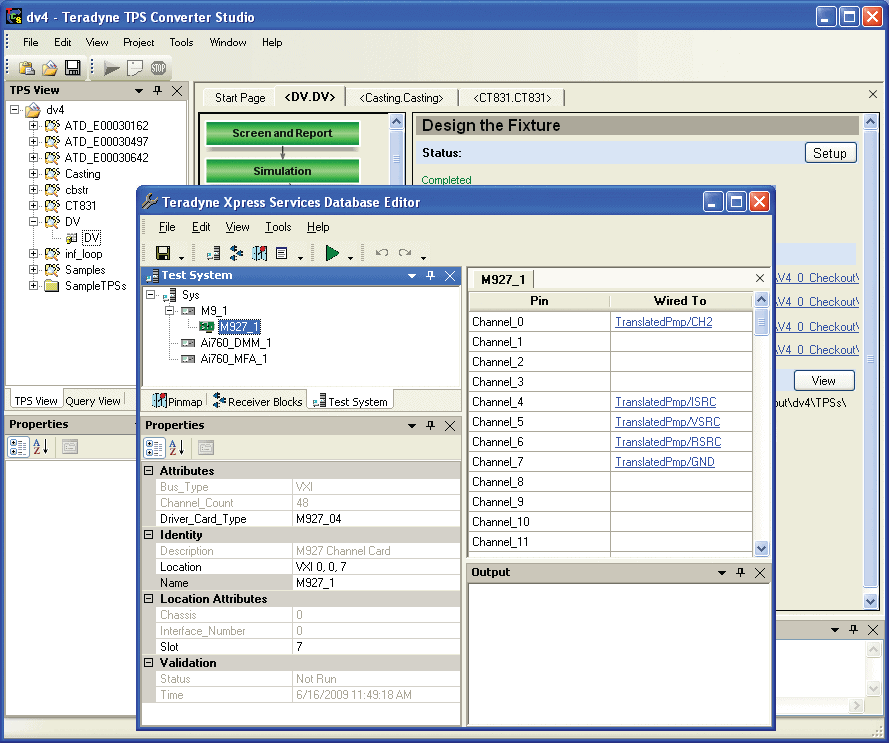Switch to the Query View tab
The height and width of the screenshot is (743, 889).
93,401
